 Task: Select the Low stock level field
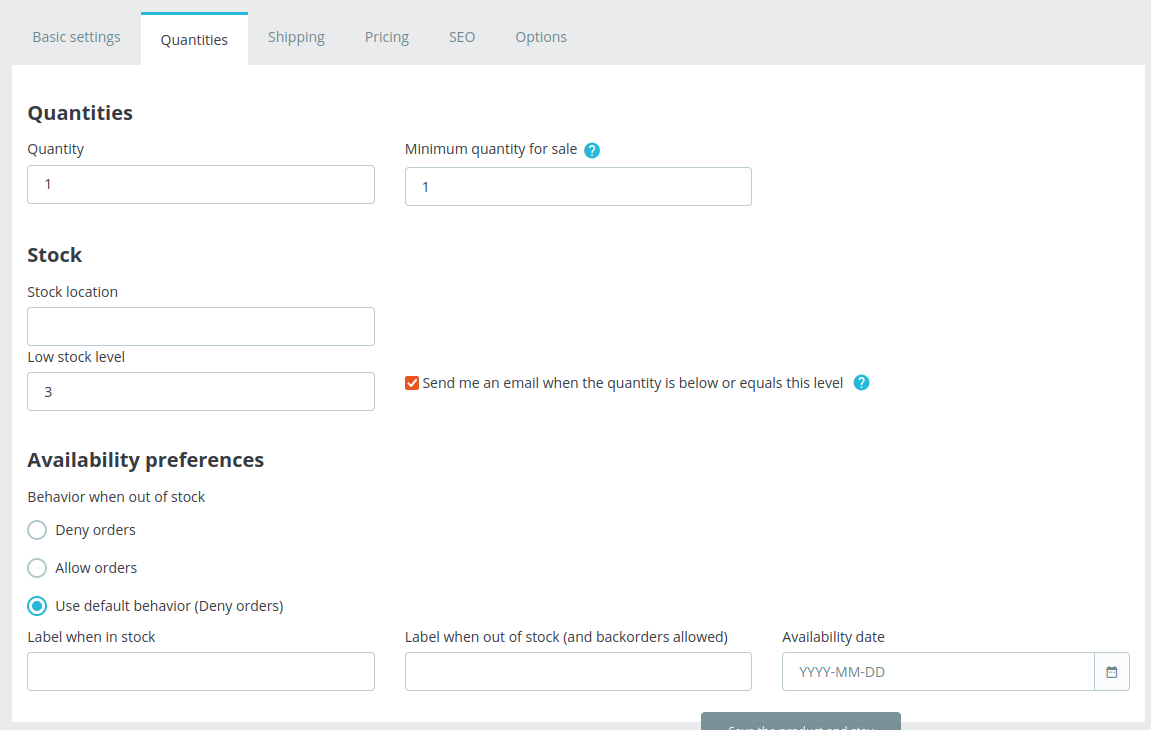[x=200, y=391]
